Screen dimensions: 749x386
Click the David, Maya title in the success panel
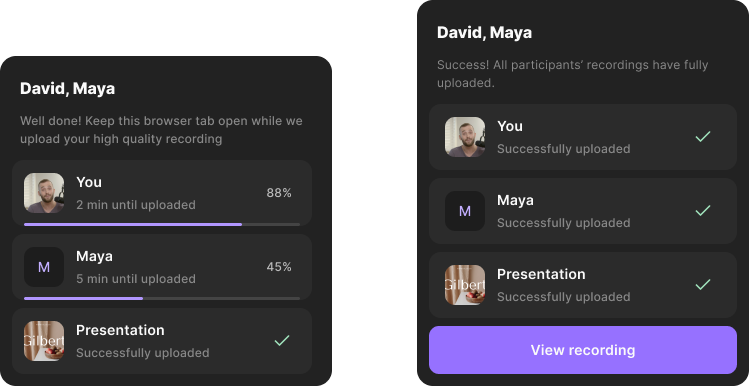pos(484,32)
